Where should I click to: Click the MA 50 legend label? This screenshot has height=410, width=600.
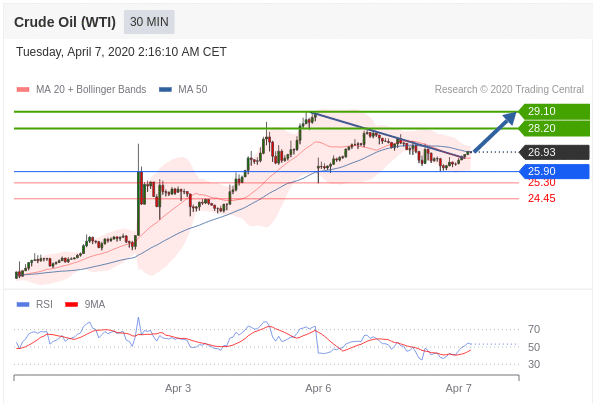click(192, 90)
